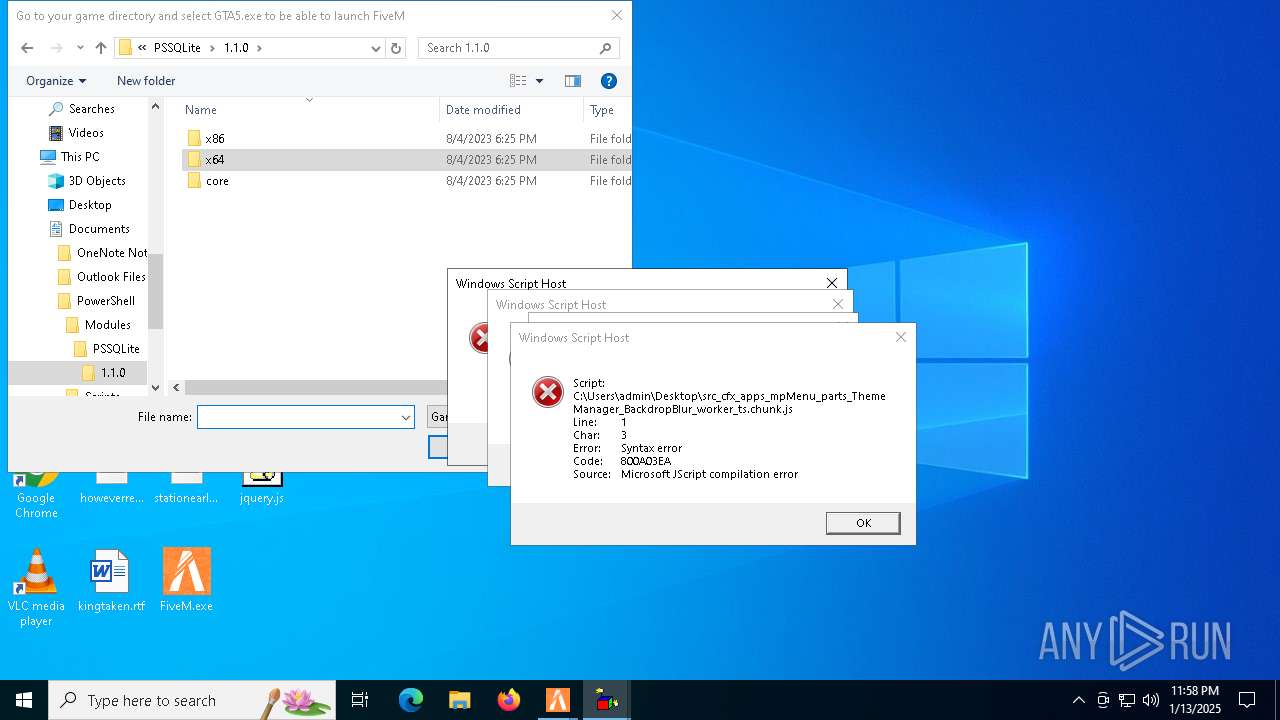Open file dialog help
Screen dimensions: 1280x720
click(x=608, y=81)
